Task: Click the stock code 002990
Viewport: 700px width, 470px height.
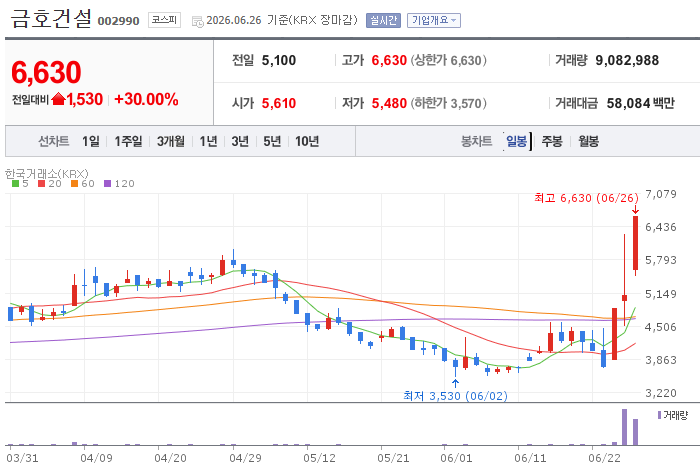Action: (118, 21)
